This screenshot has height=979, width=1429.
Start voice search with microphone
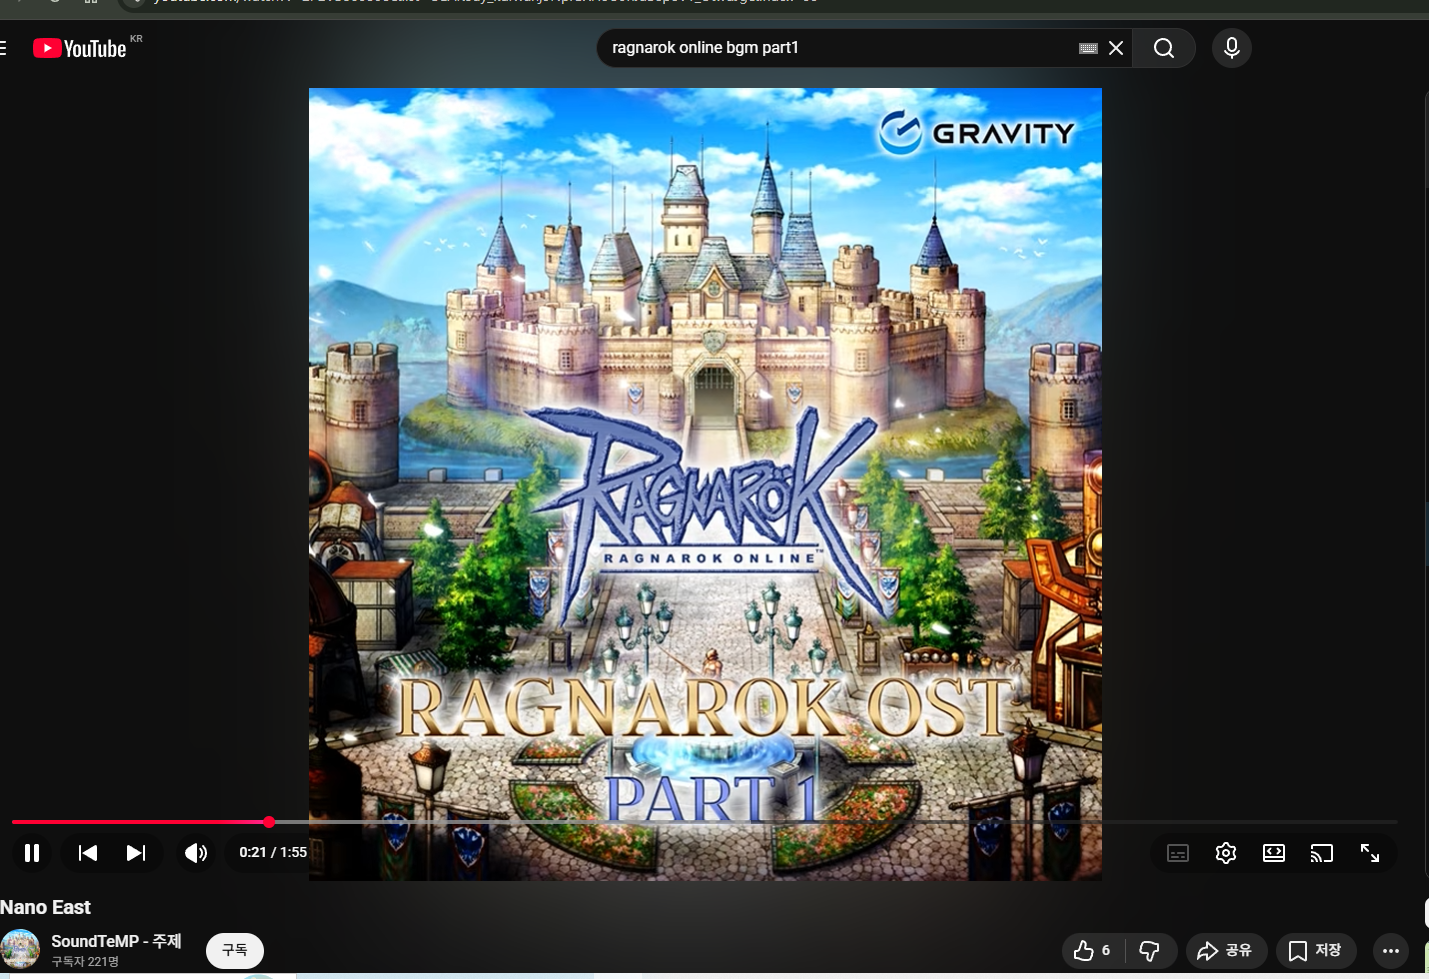coord(1232,48)
